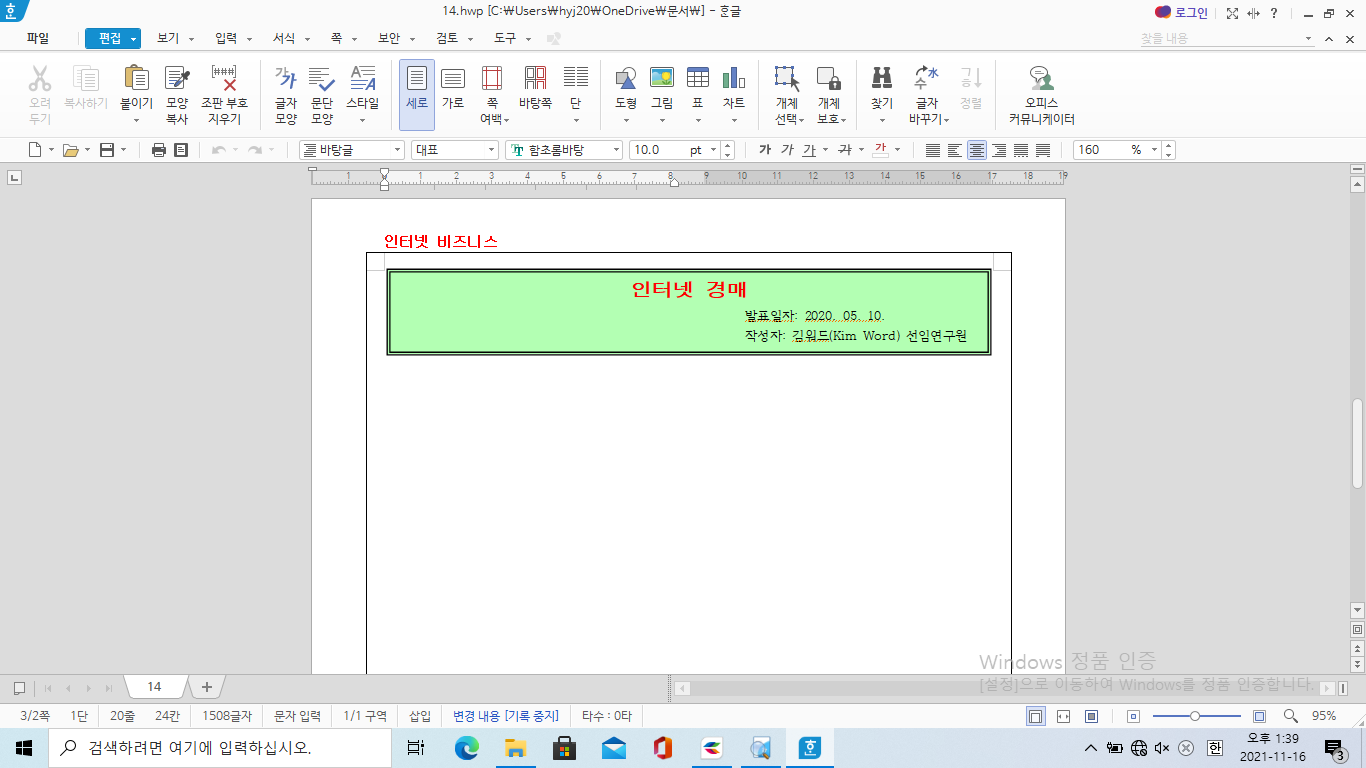Open the 도구 menu

click(x=505, y=38)
